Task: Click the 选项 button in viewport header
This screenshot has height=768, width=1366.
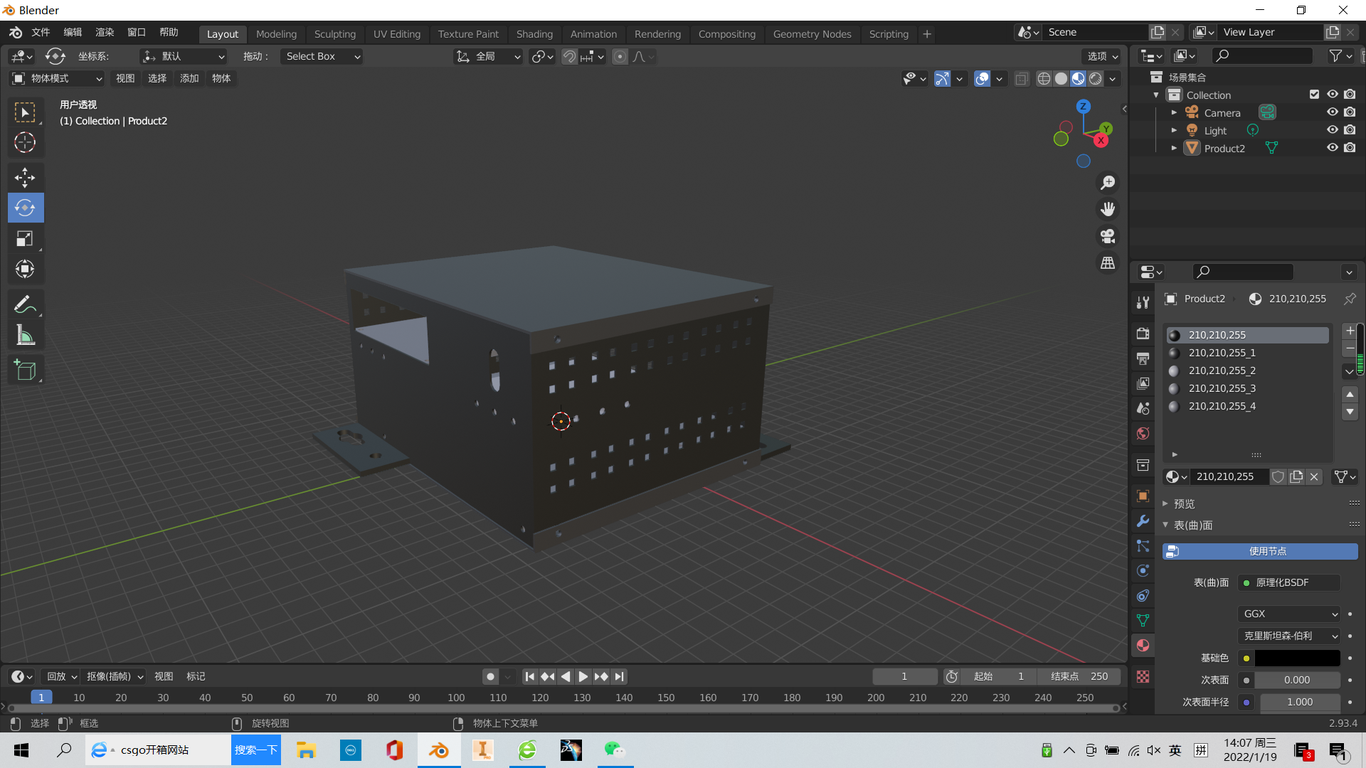Action: 1103,57
